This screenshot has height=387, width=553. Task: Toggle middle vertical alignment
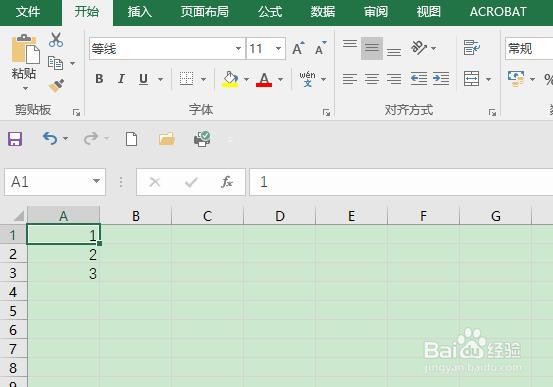point(372,48)
